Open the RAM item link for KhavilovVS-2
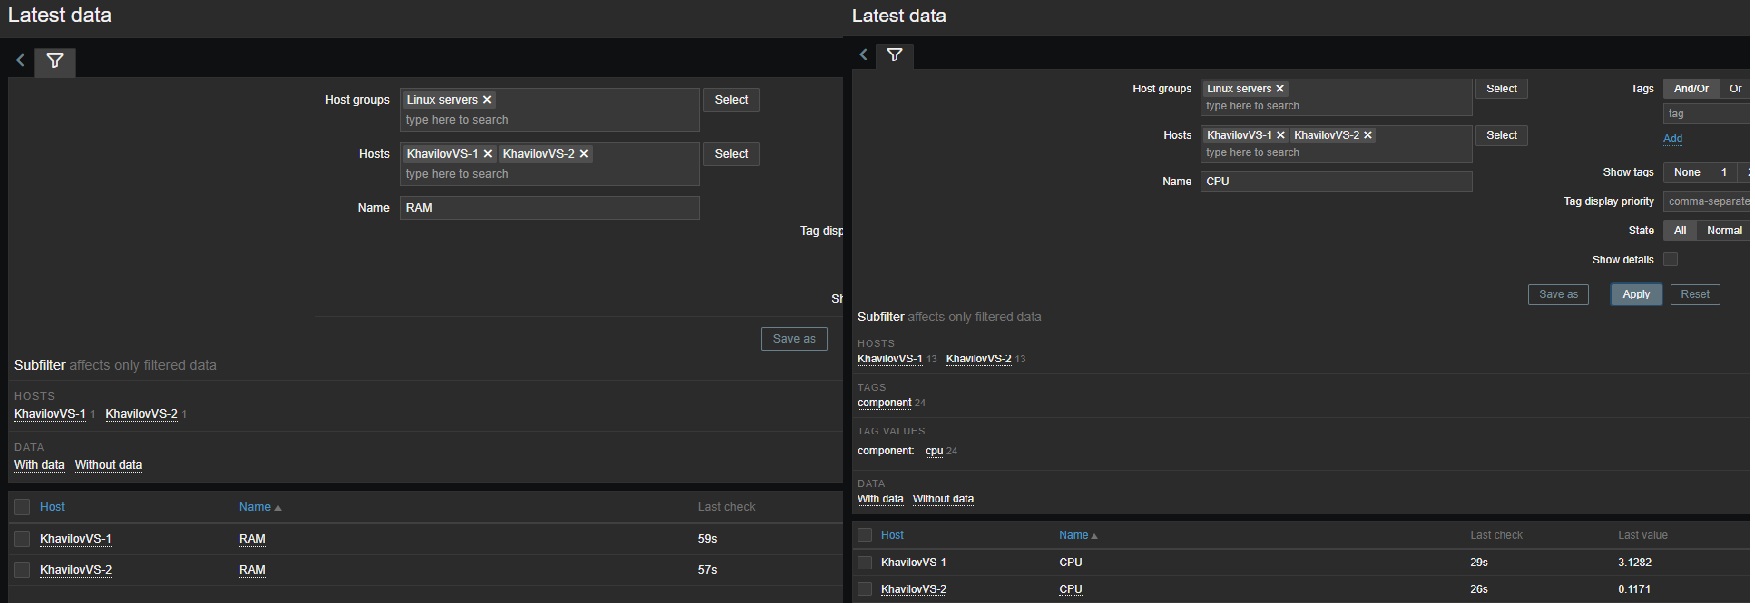1755x603 pixels. pyautogui.click(x=252, y=570)
